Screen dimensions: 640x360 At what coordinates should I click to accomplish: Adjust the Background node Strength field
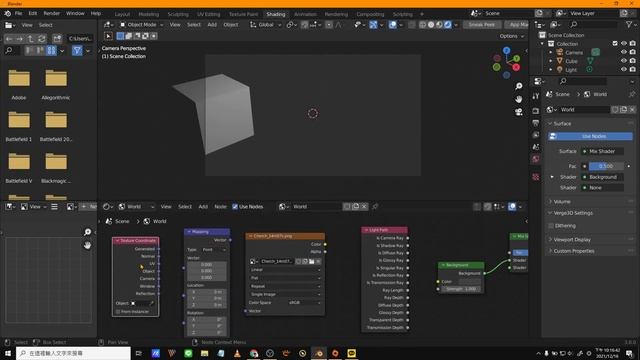[x=461, y=289]
